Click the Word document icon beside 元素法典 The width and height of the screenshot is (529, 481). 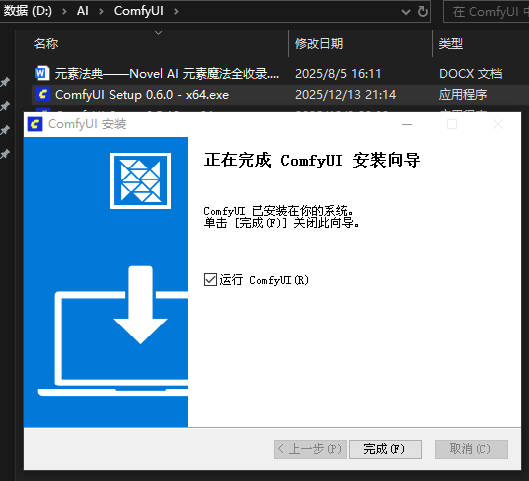pos(42,73)
